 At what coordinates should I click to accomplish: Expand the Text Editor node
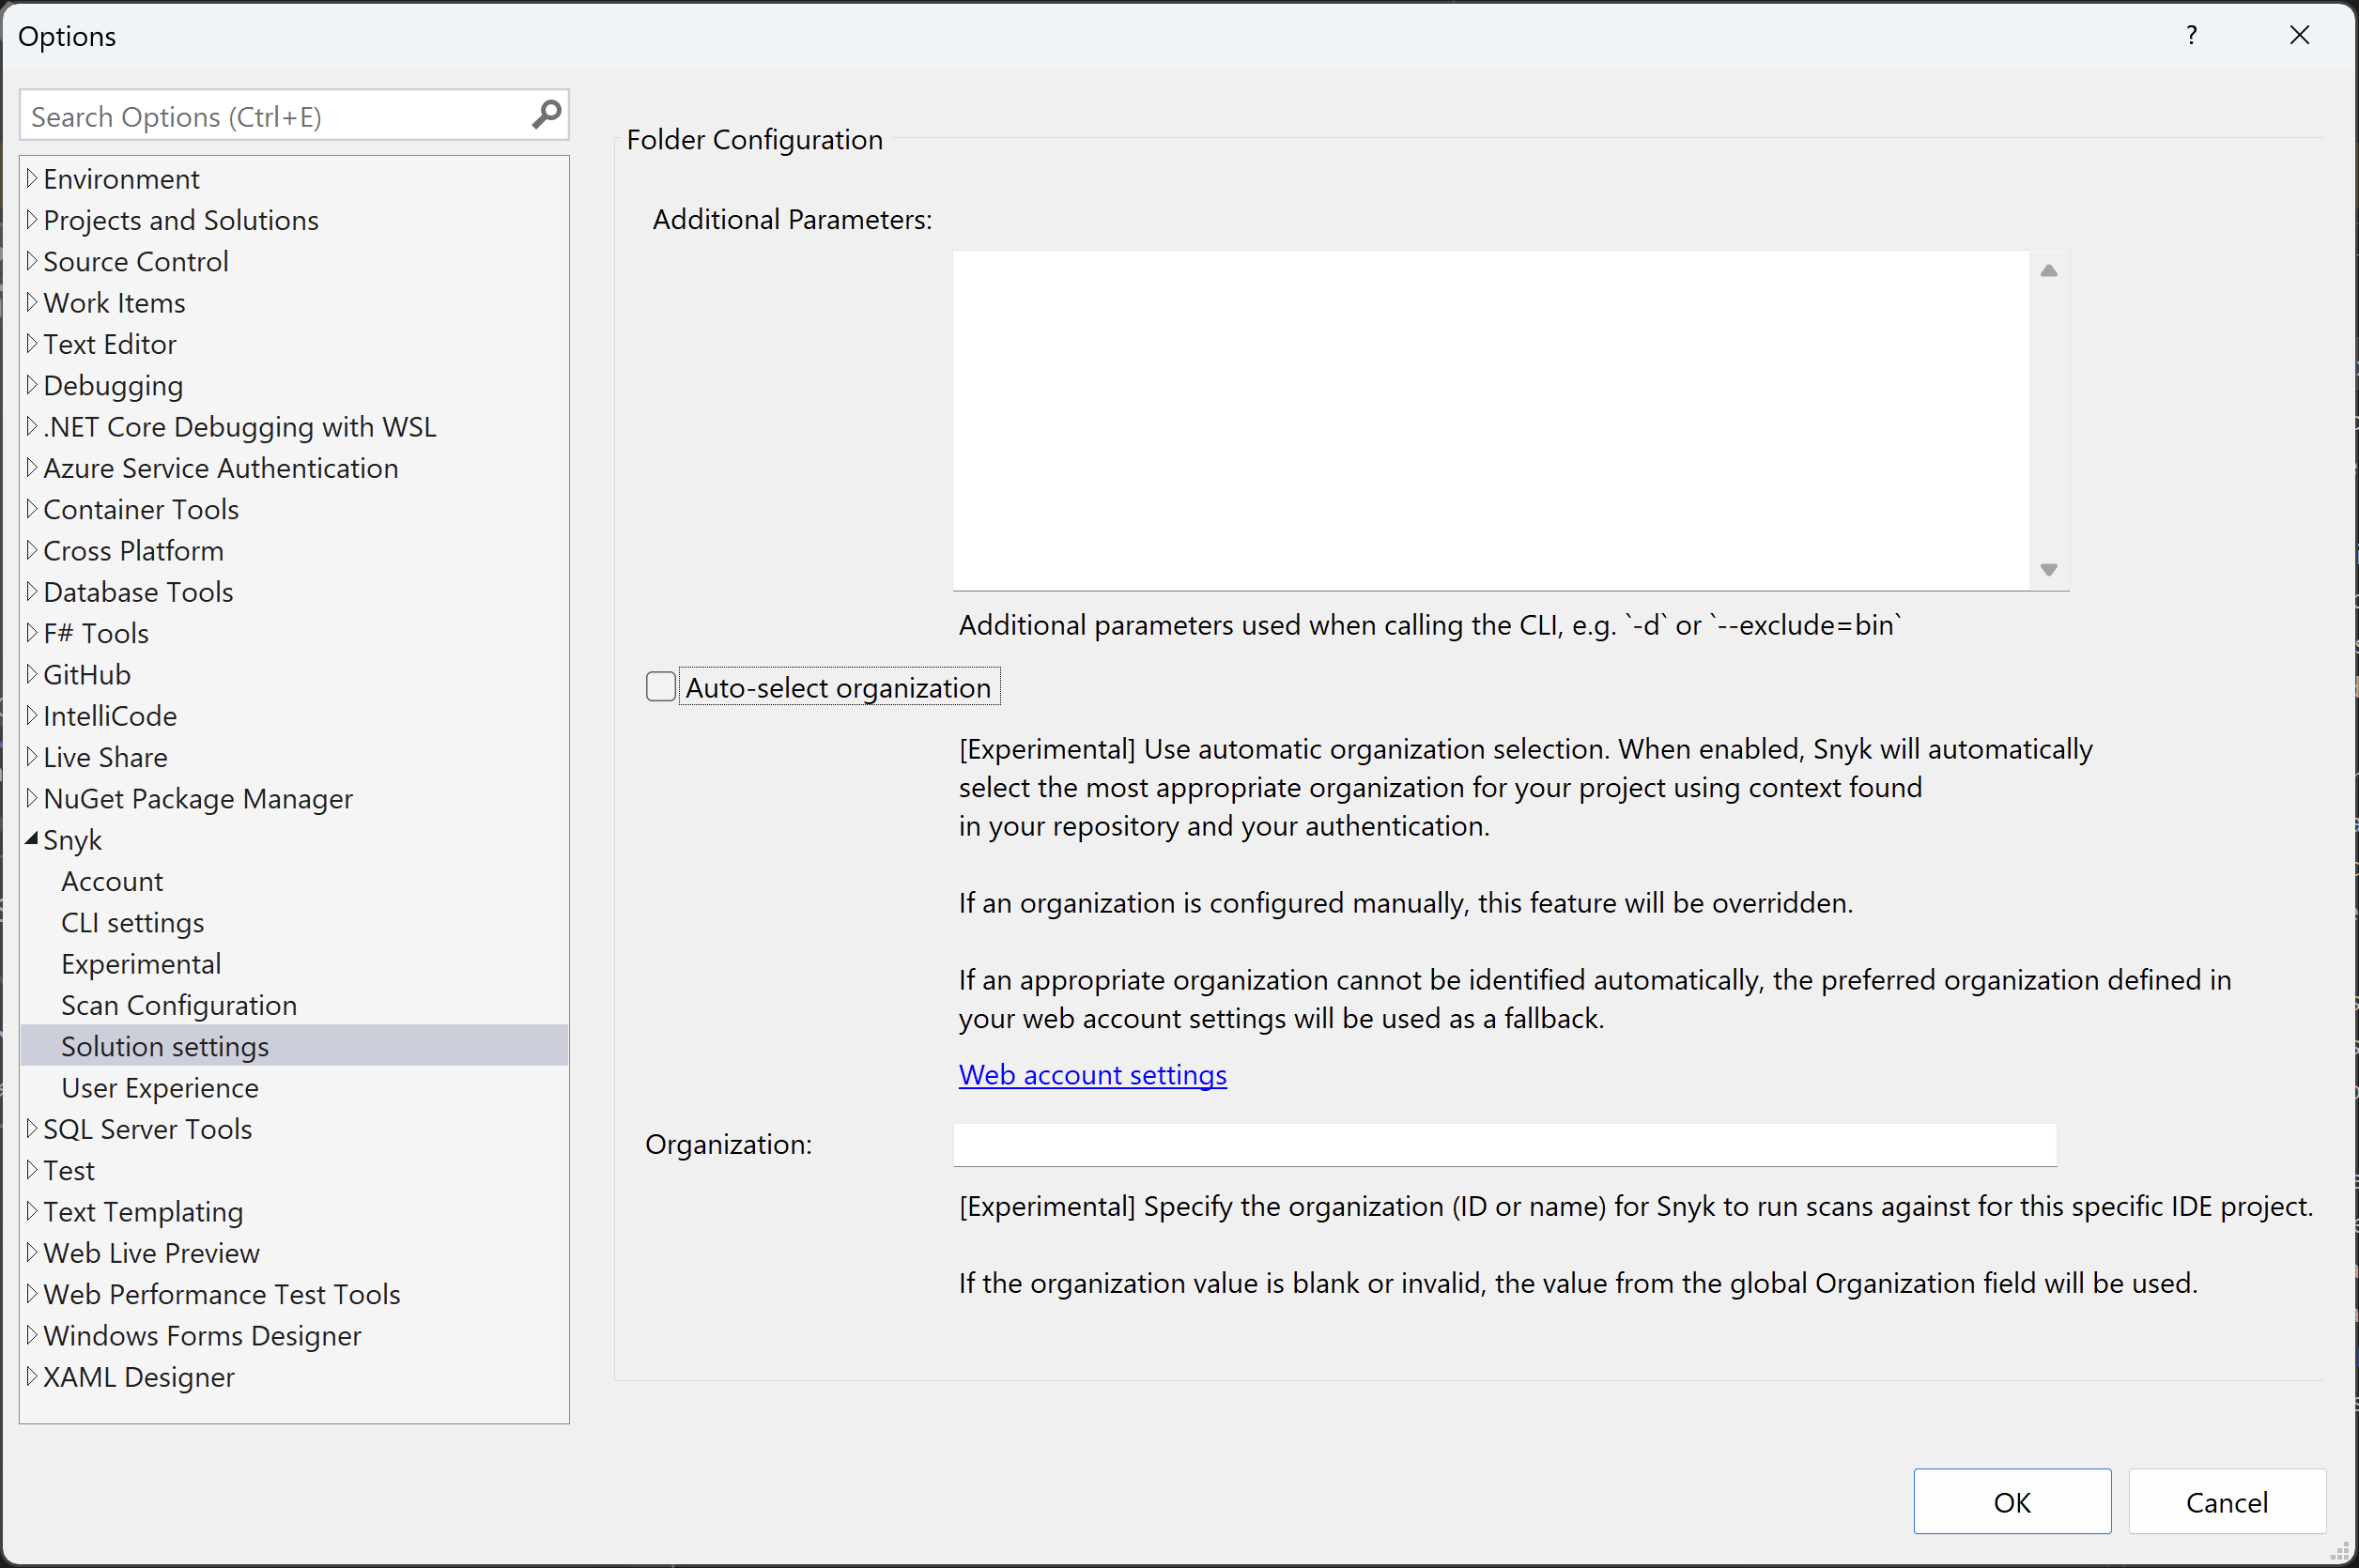tap(32, 344)
